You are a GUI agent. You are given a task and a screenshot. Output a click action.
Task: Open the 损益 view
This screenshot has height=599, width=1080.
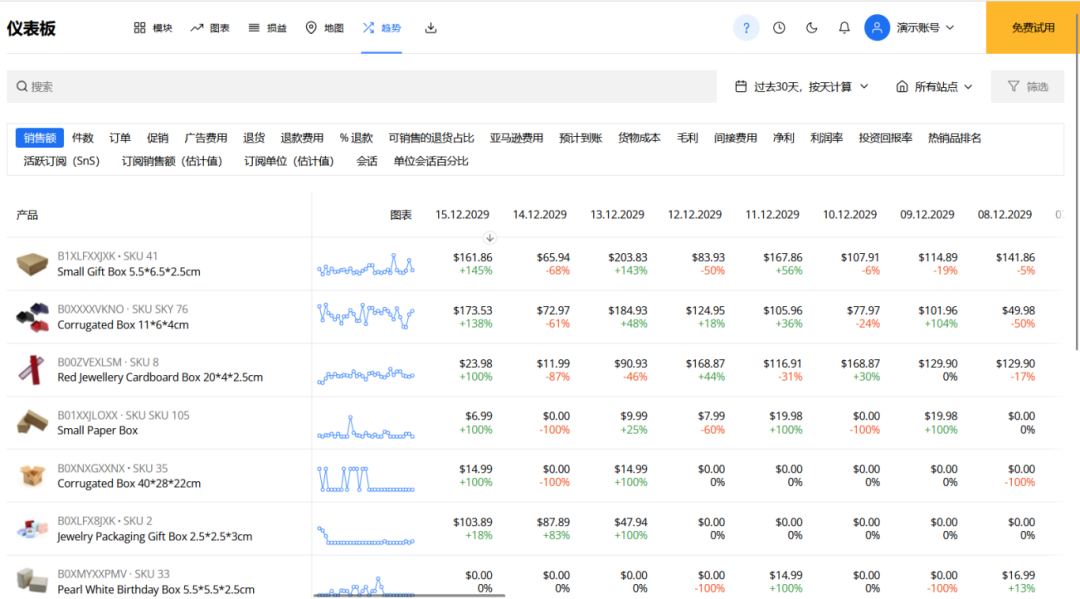pyautogui.click(x=267, y=28)
